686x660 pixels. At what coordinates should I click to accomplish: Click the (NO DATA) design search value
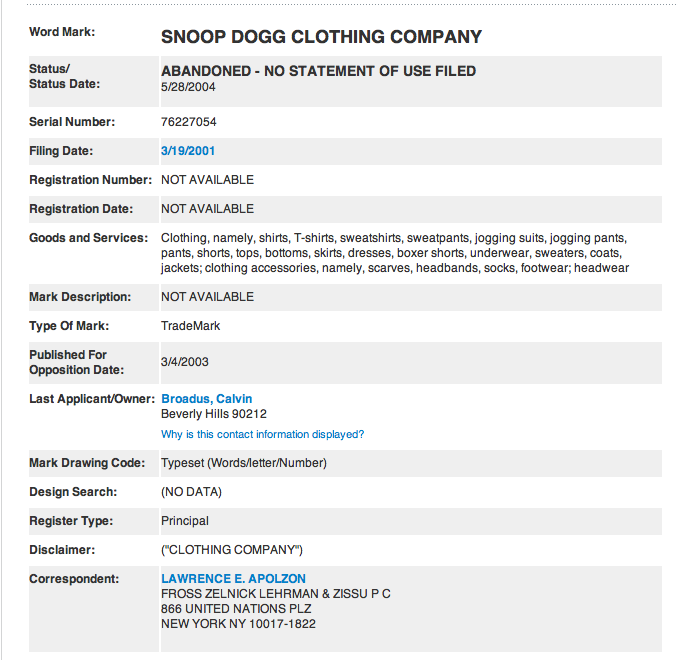point(191,492)
